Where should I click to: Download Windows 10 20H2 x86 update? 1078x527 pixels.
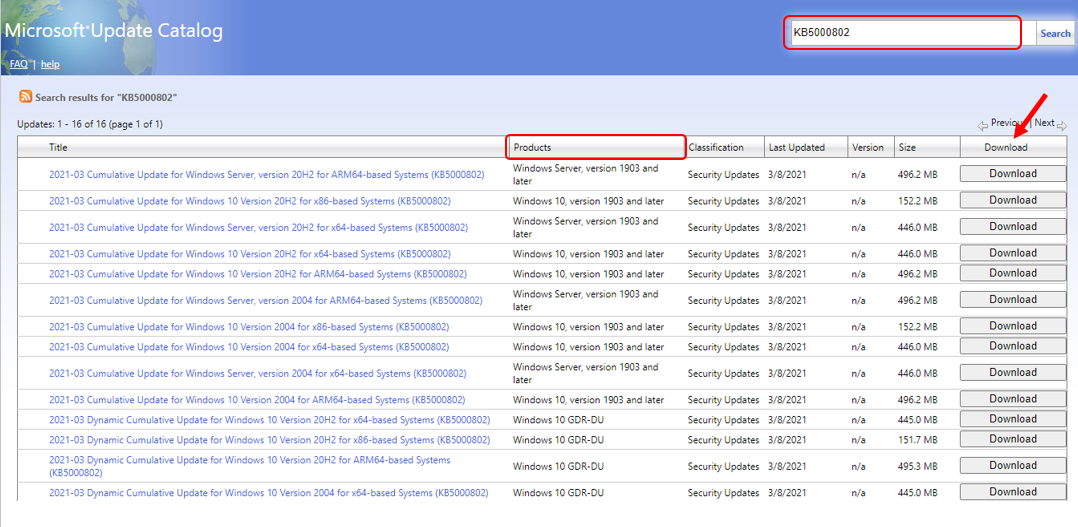click(1013, 200)
